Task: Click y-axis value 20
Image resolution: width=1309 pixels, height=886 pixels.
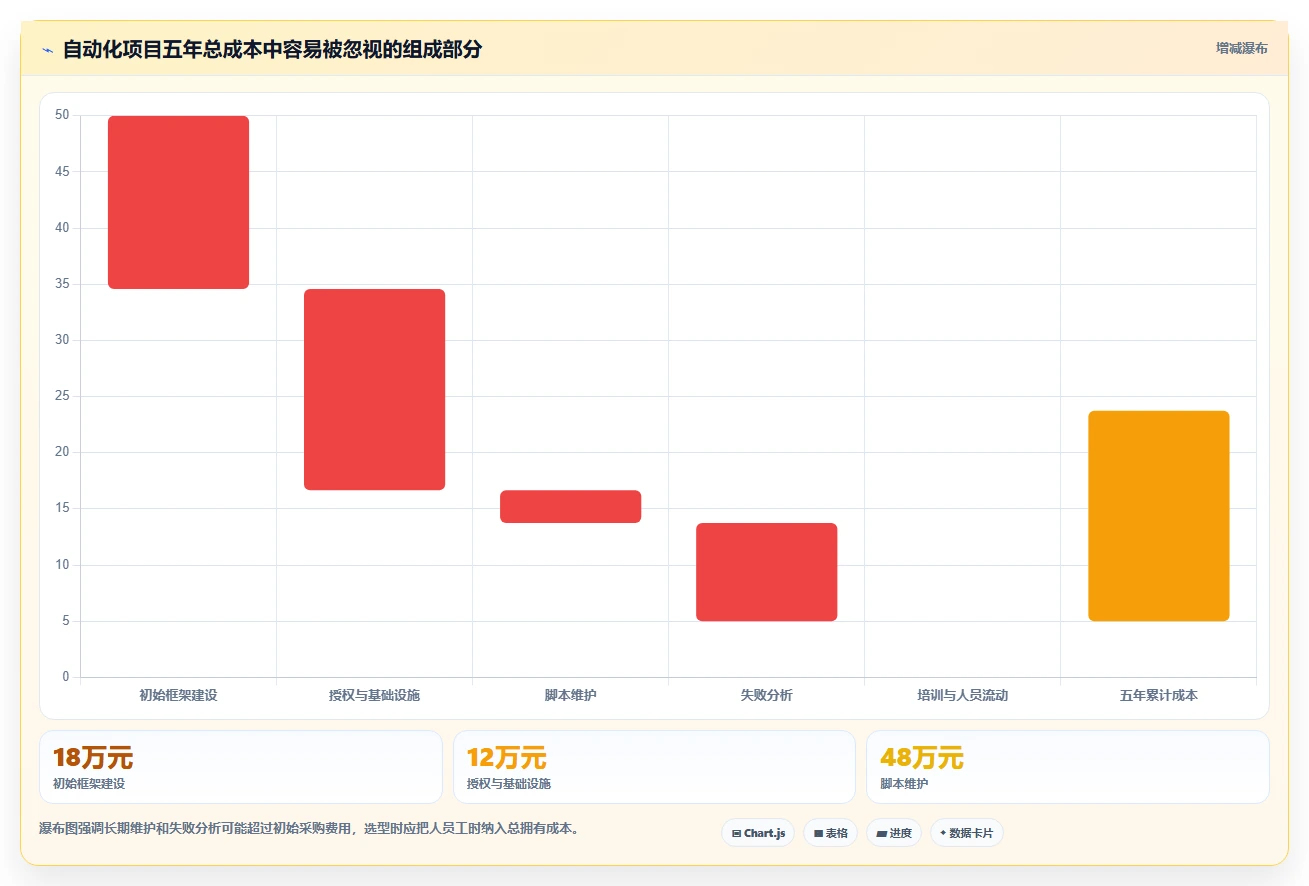Action: [x=62, y=452]
